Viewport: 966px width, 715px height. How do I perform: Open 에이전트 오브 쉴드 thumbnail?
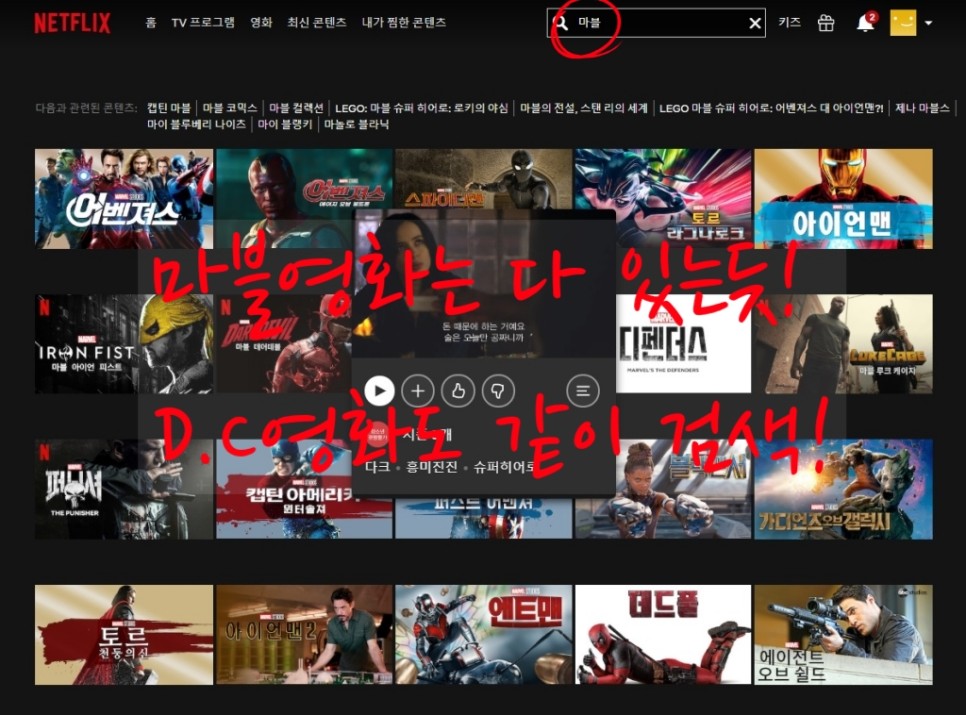pos(843,634)
